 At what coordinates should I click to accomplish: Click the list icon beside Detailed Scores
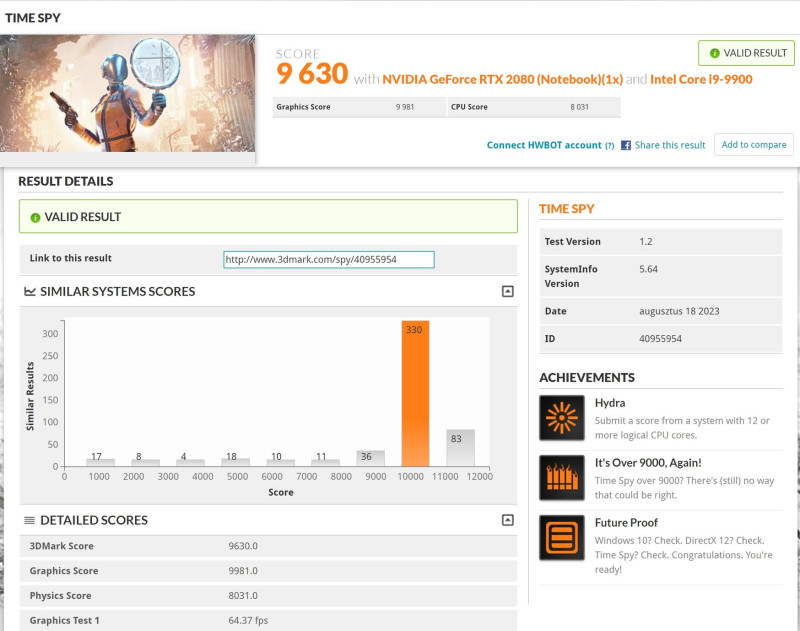(x=30, y=520)
